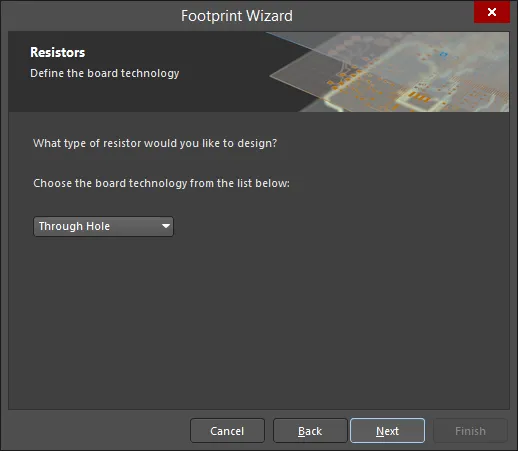Click the small blue component in banner artwork
Image resolution: width=518 pixels, height=451 pixels.
click(443, 54)
